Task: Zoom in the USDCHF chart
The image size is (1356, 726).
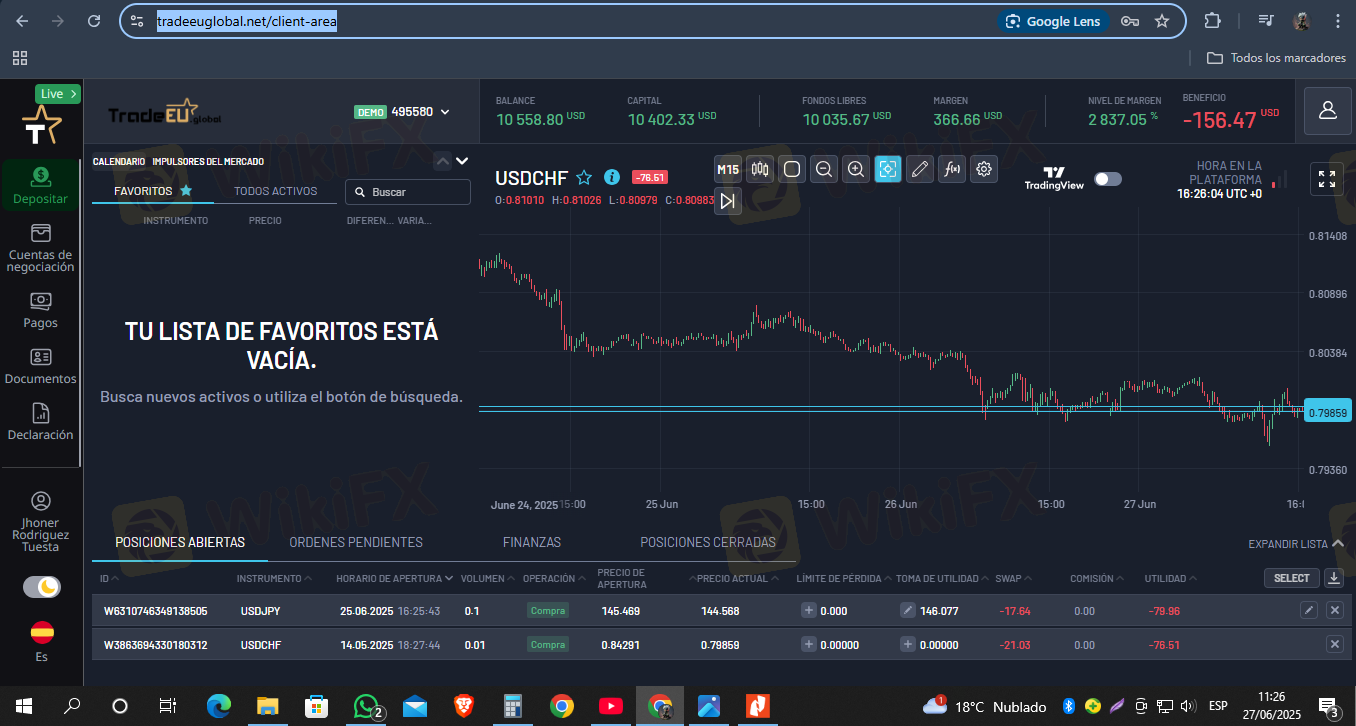Action: click(x=856, y=169)
